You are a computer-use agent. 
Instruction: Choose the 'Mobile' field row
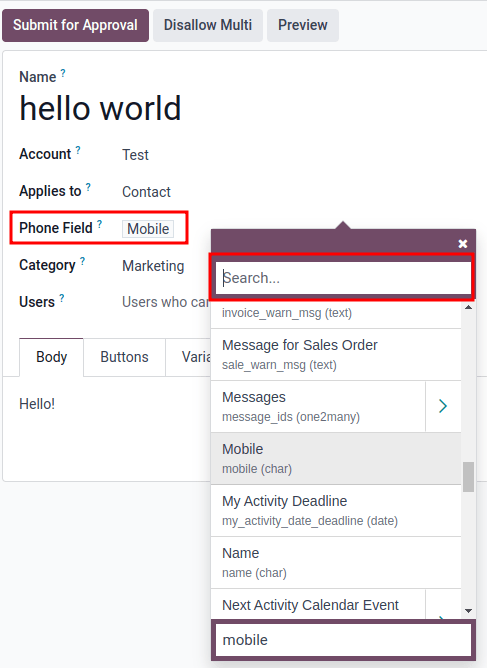click(336, 458)
